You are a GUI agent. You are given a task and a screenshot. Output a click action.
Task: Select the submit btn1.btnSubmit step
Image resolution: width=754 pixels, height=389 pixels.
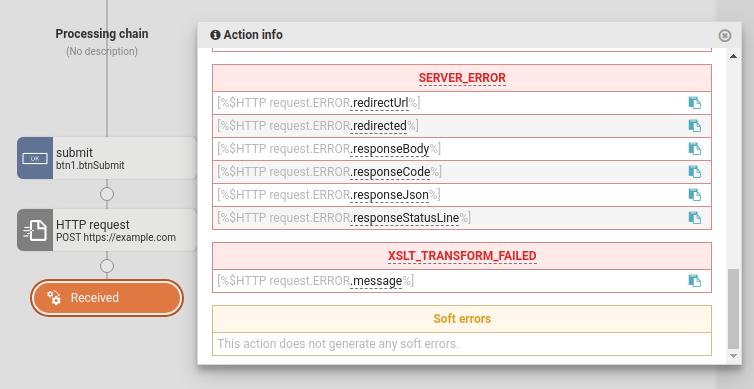pos(107,158)
